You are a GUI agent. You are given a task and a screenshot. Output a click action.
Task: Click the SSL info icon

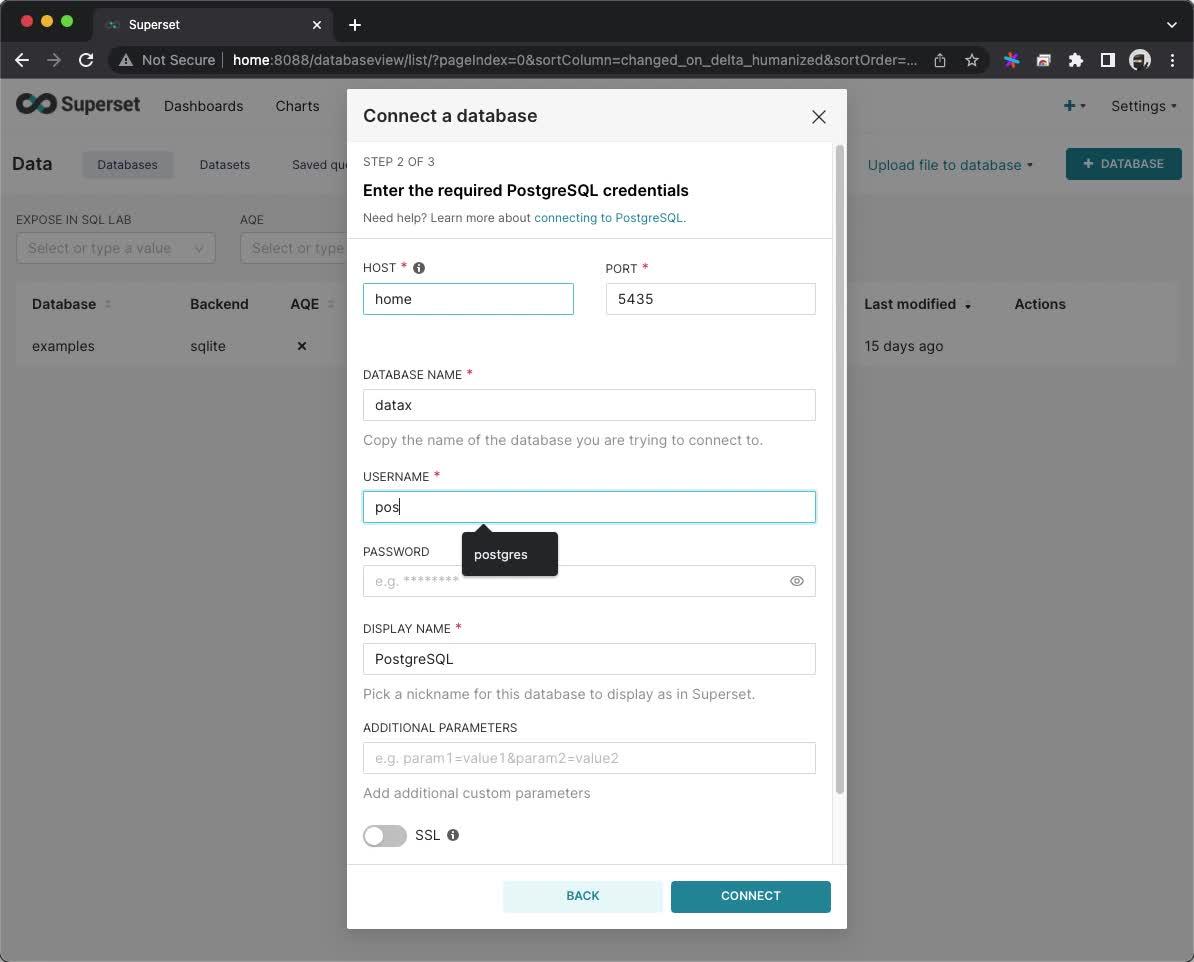pos(453,835)
